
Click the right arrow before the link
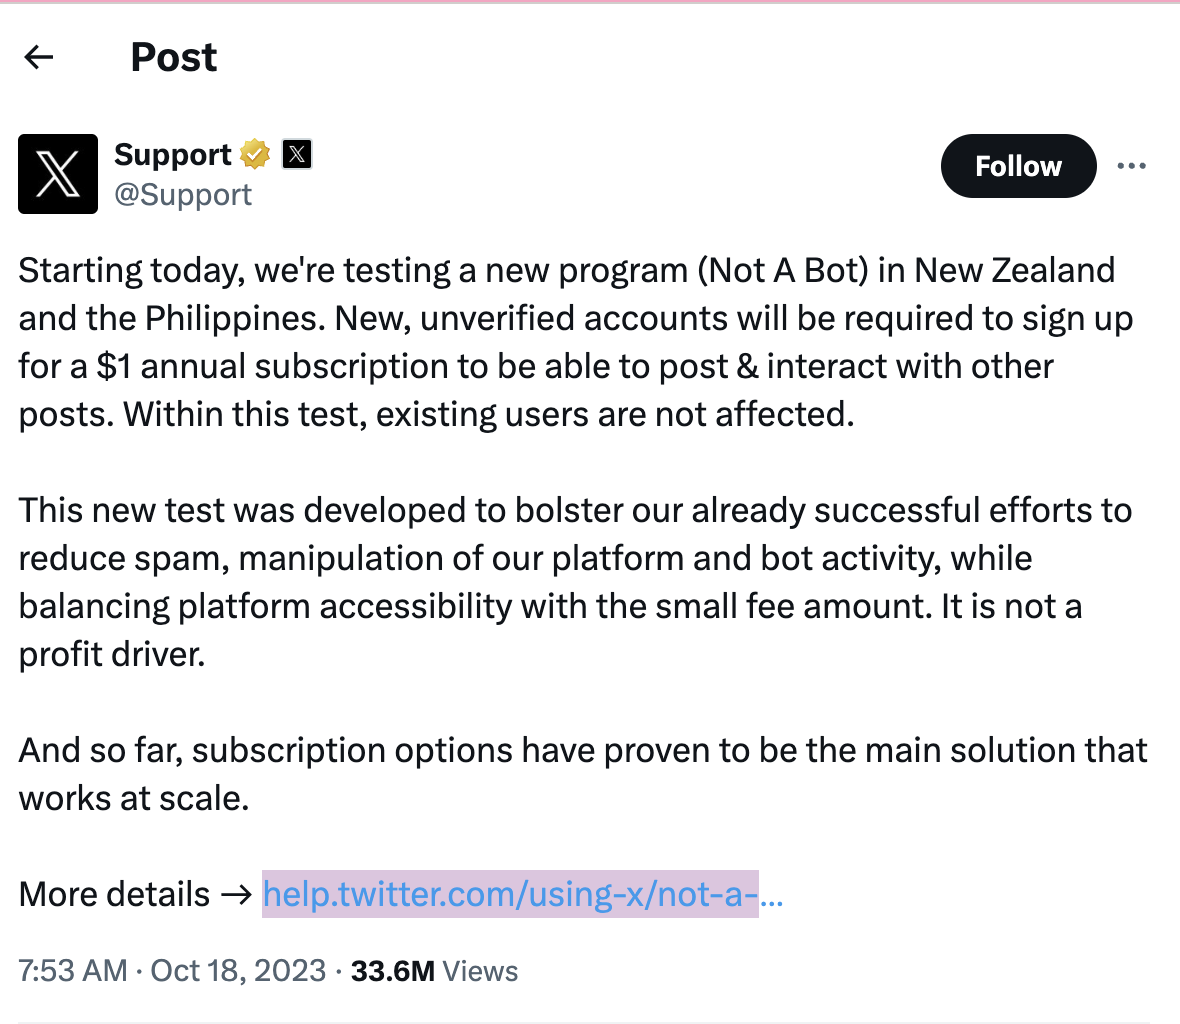pyautogui.click(x=236, y=895)
